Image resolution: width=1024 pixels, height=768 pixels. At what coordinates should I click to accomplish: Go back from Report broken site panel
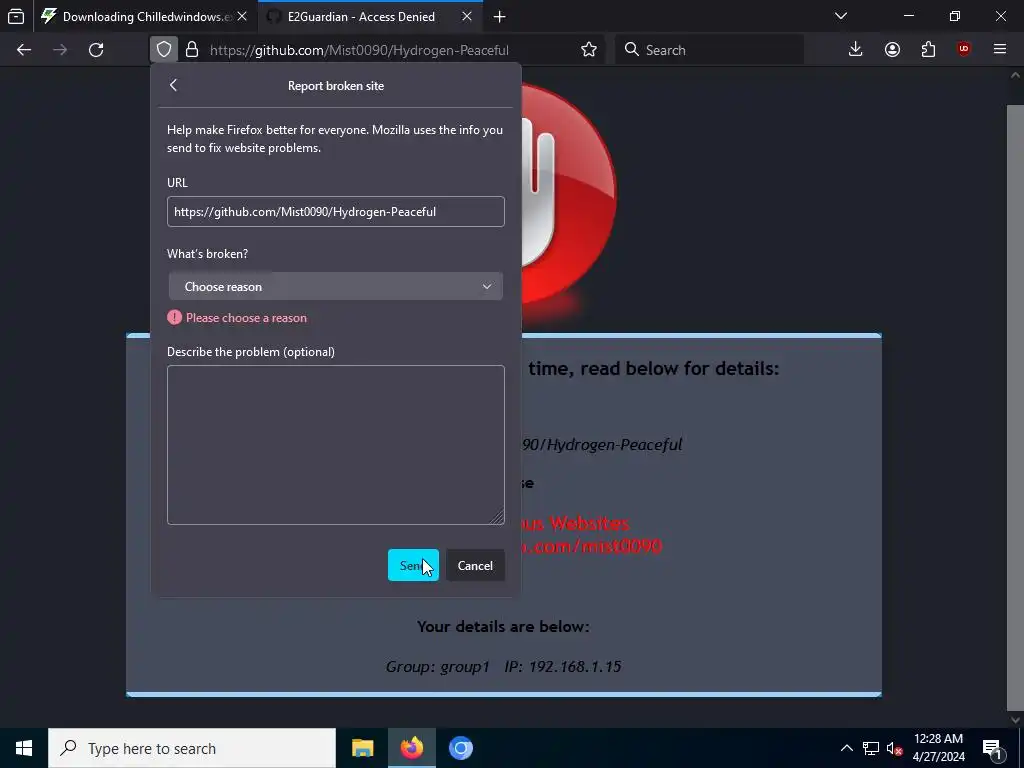[173, 85]
